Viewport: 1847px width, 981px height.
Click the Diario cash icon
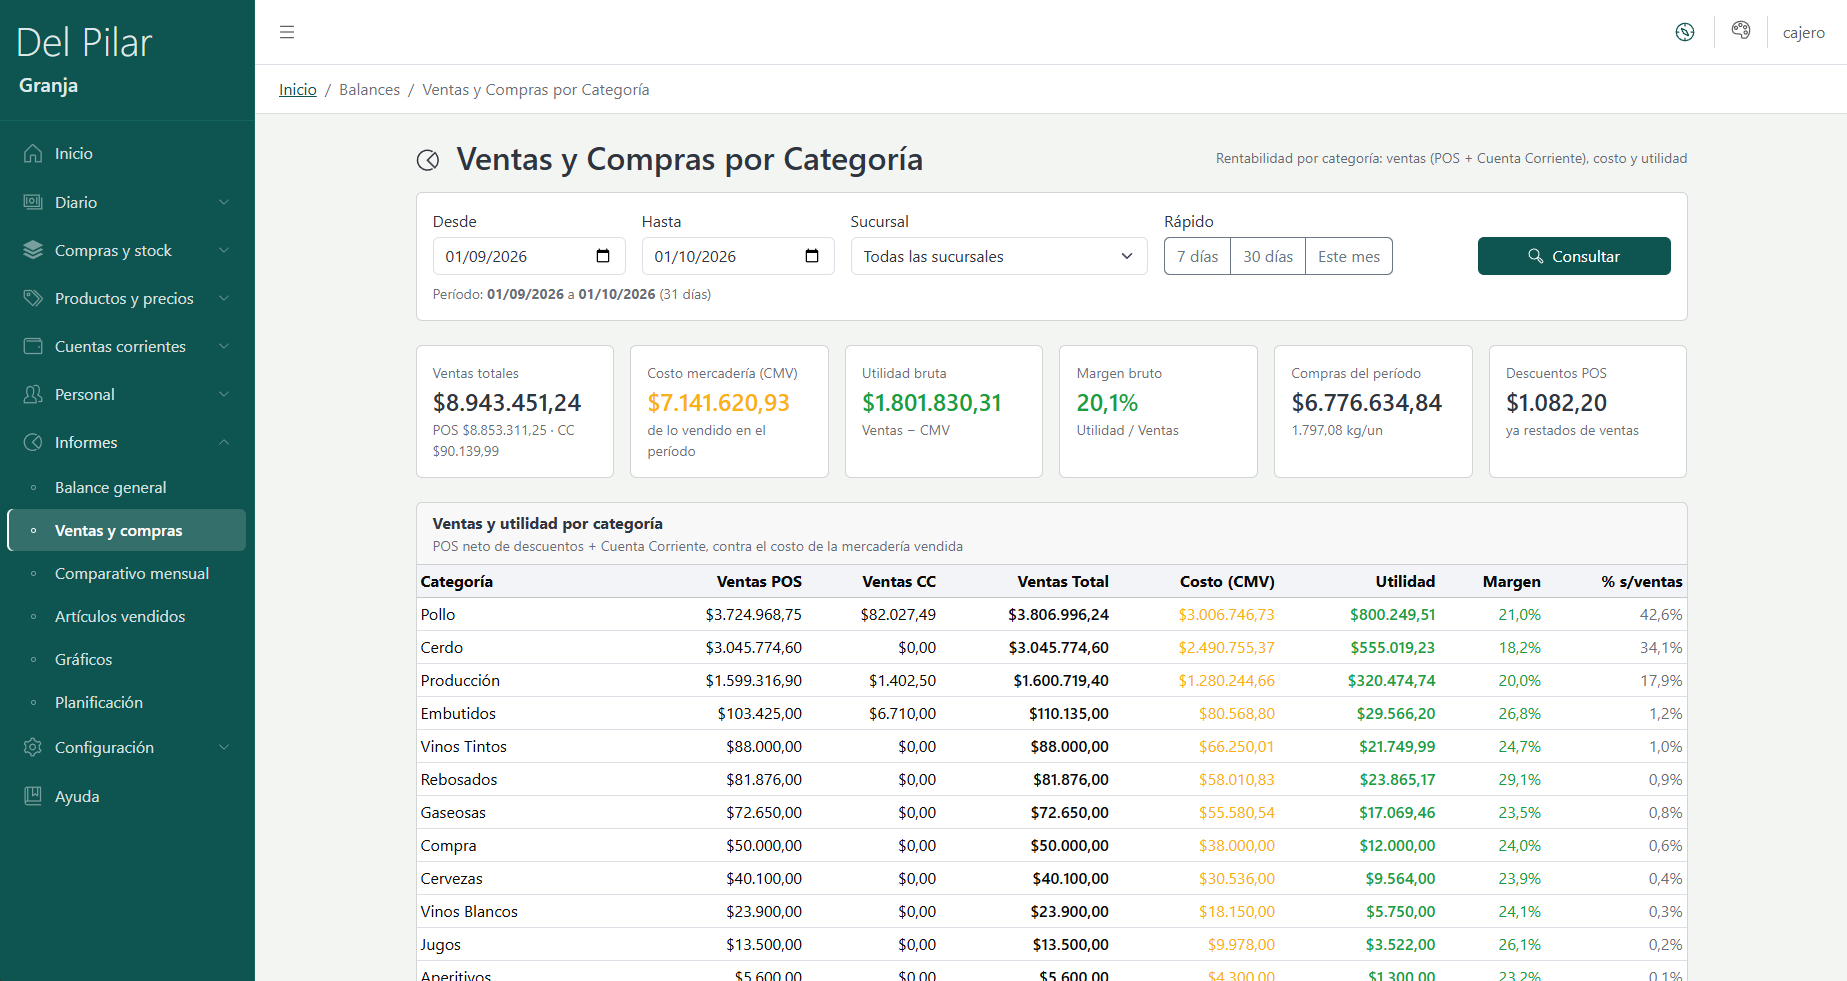(x=33, y=202)
